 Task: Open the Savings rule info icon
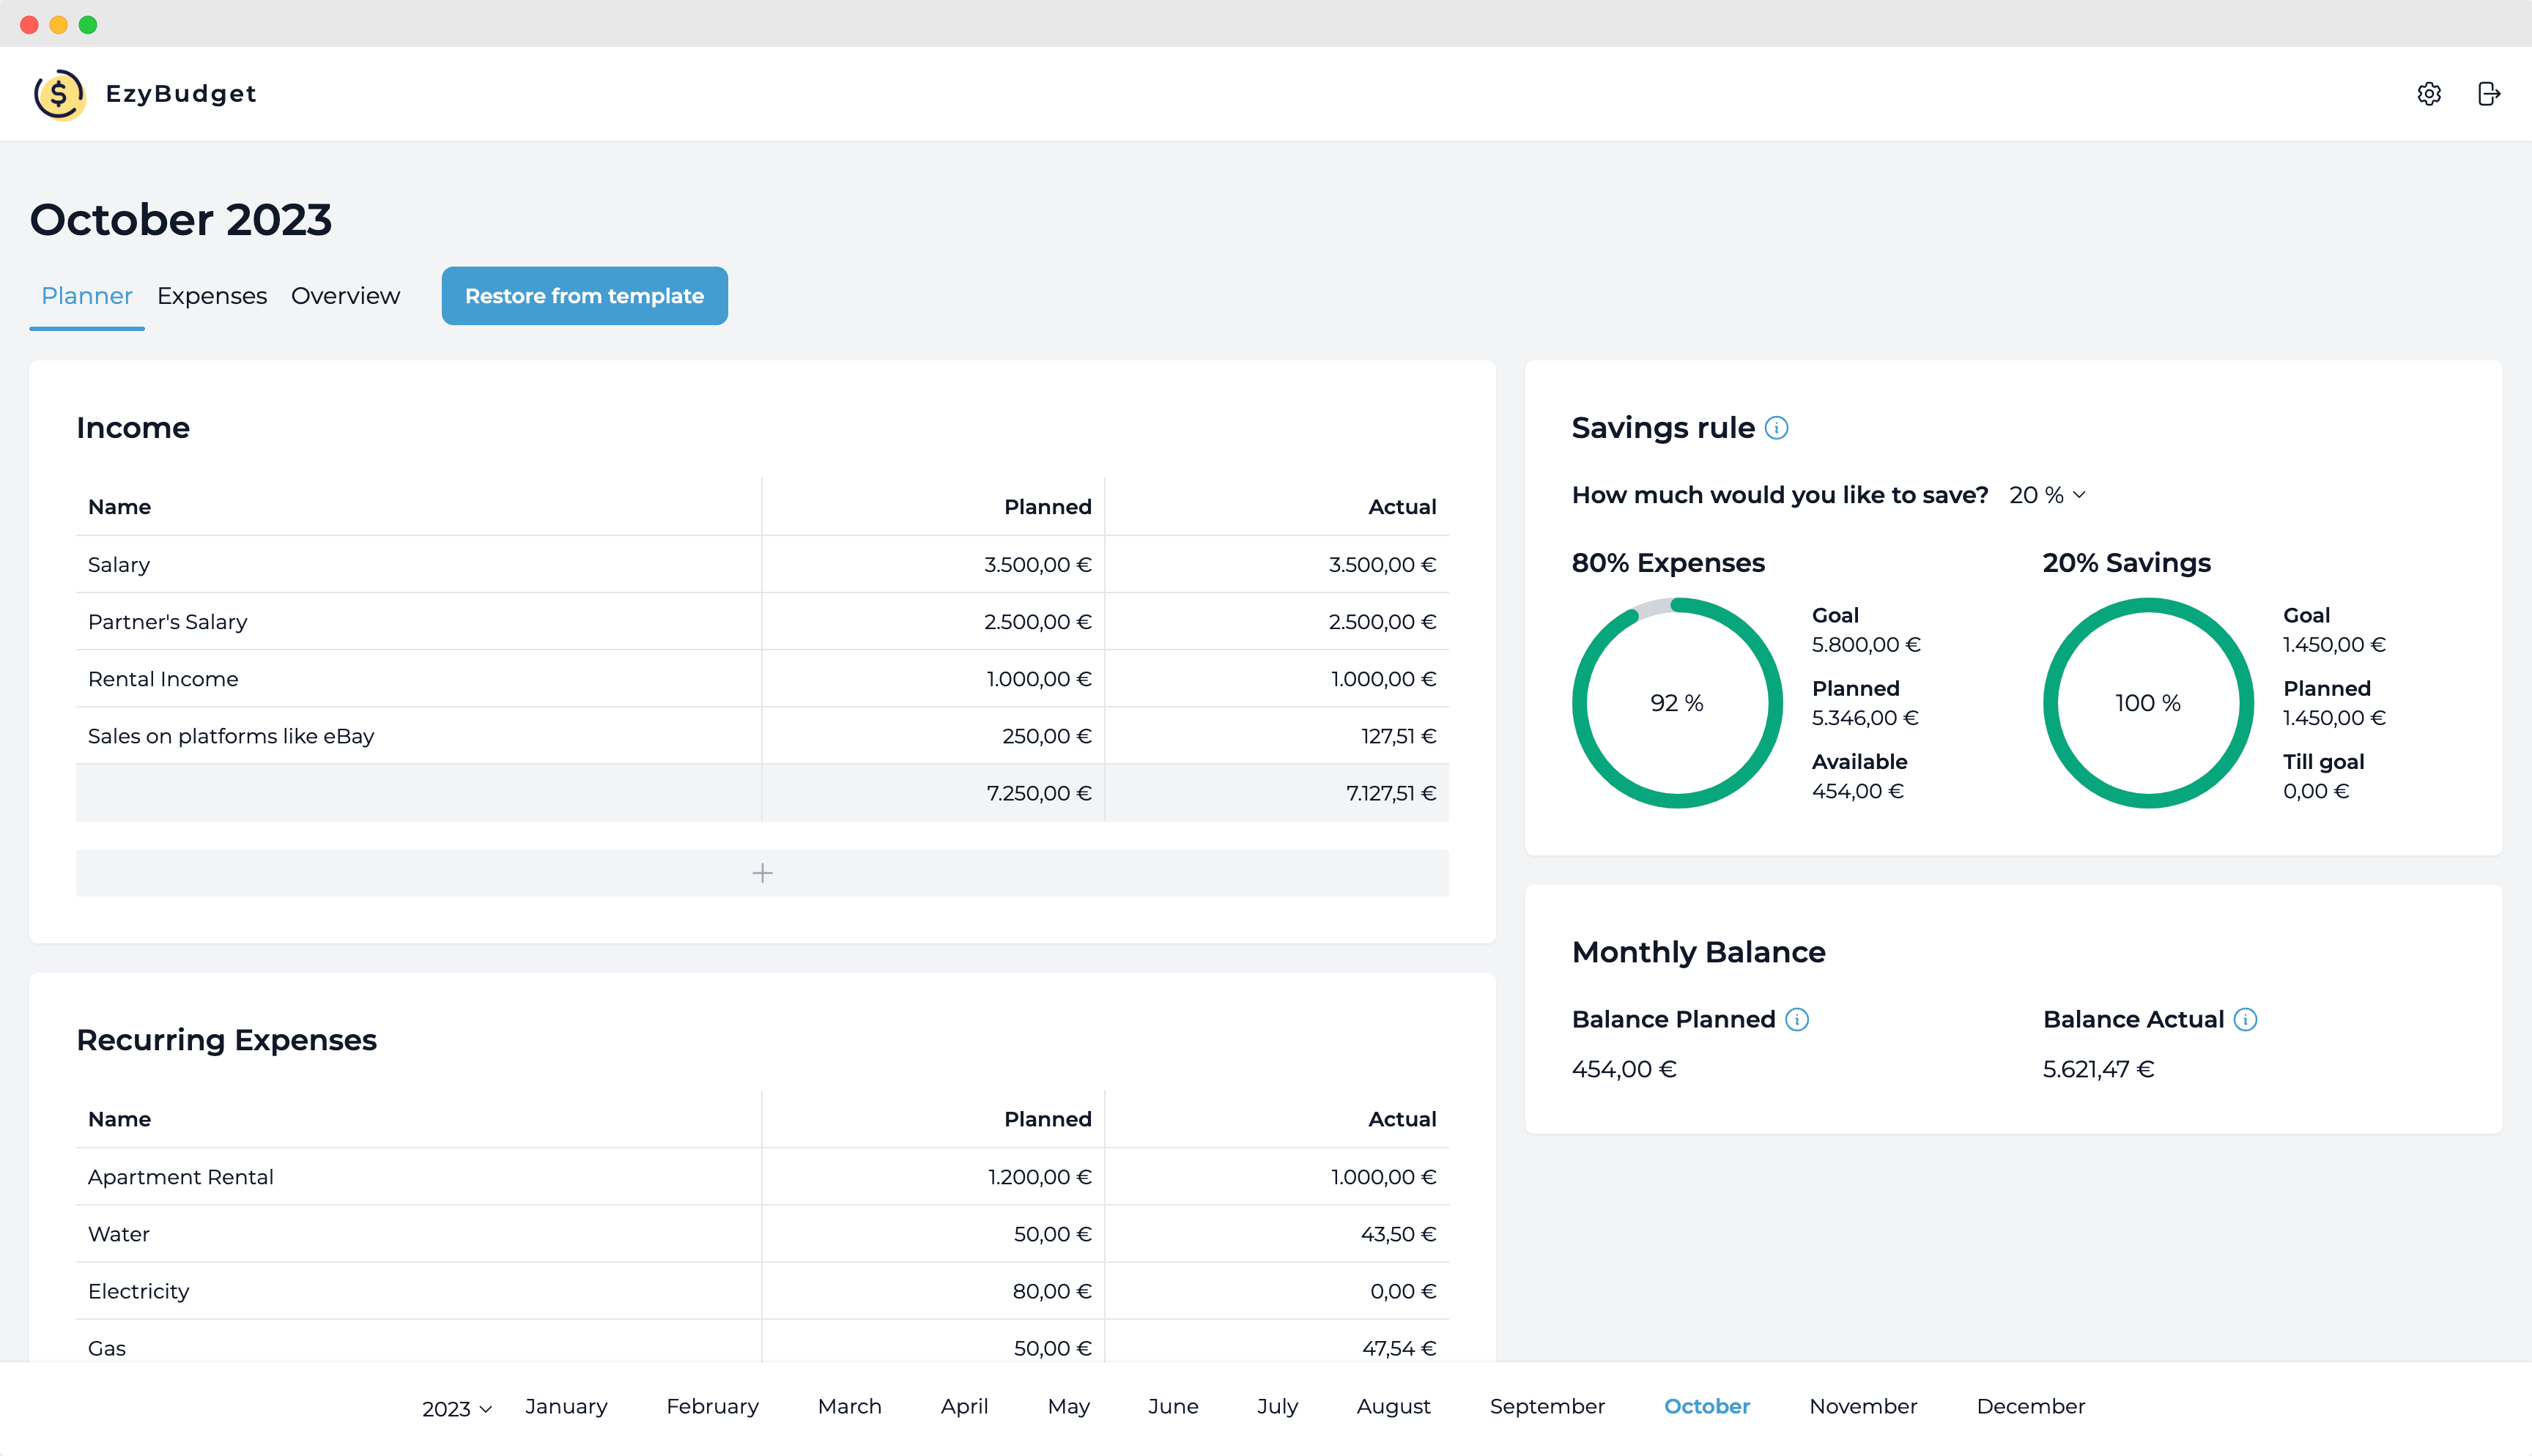[1777, 428]
